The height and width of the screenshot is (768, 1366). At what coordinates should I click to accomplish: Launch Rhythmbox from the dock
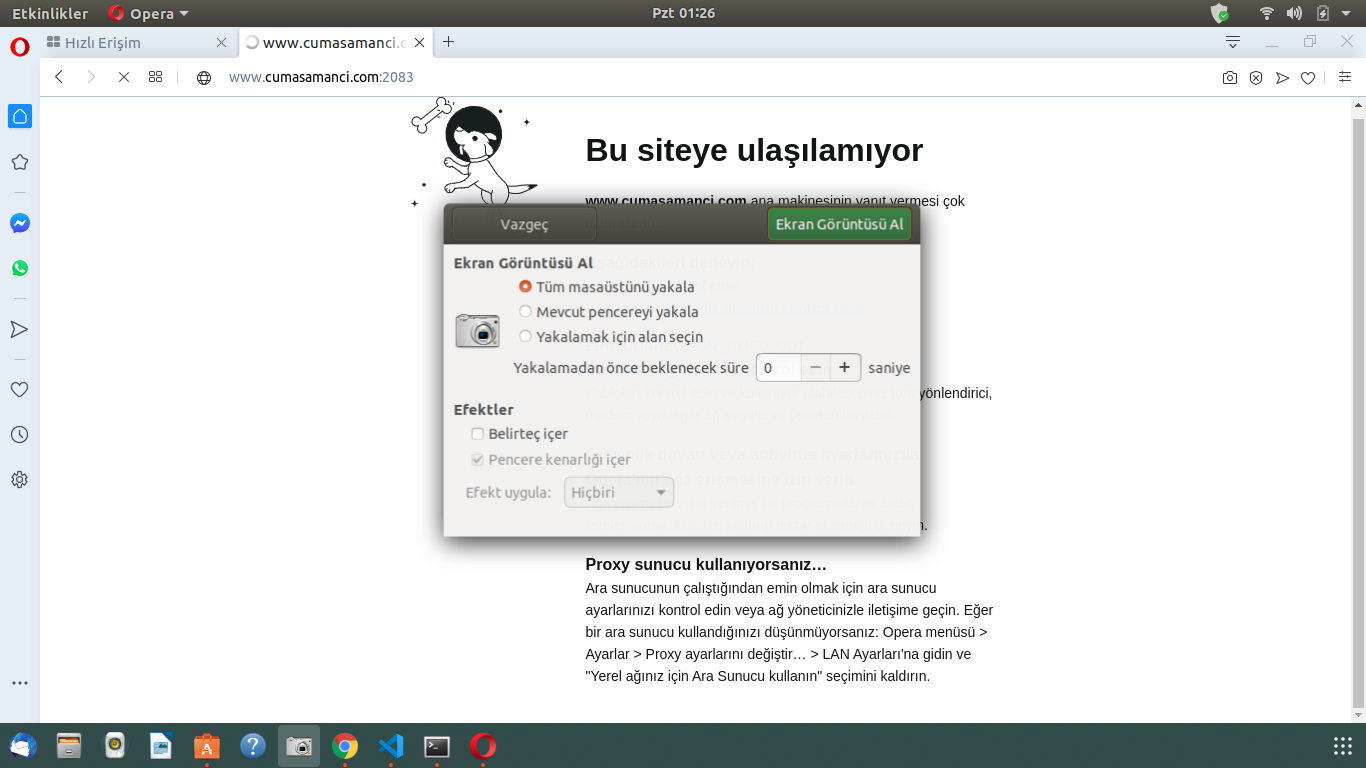(116, 746)
